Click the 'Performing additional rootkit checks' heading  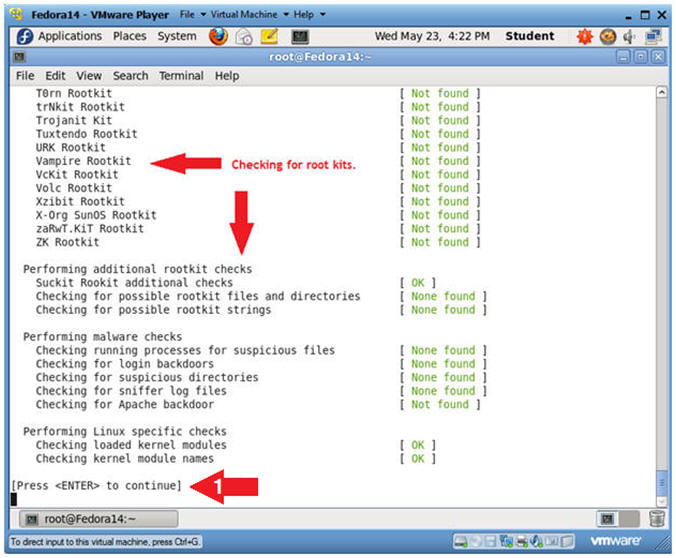click(x=138, y=269)
